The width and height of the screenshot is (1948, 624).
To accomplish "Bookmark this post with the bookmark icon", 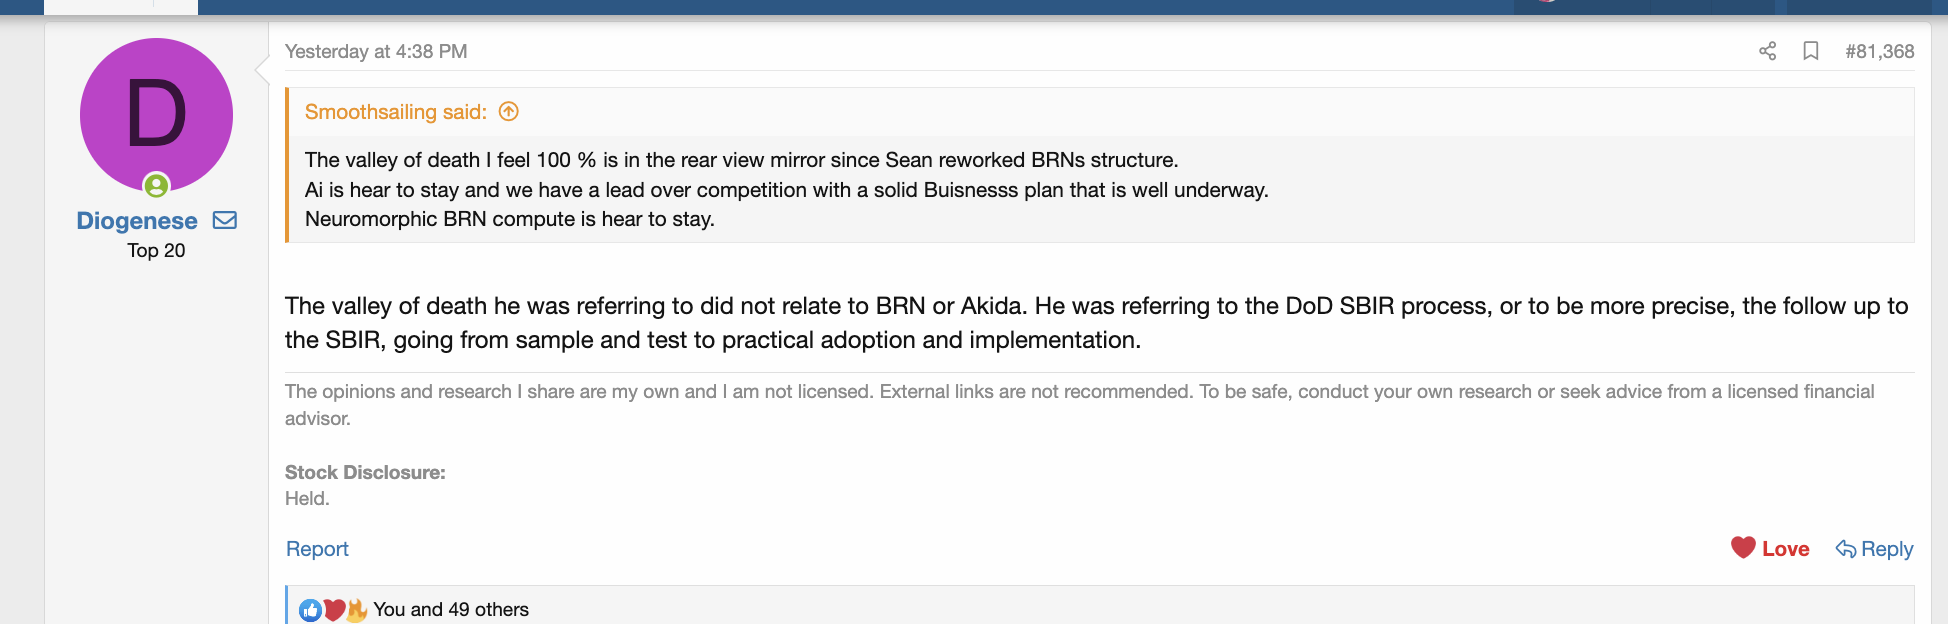I will click(1810, 51).
